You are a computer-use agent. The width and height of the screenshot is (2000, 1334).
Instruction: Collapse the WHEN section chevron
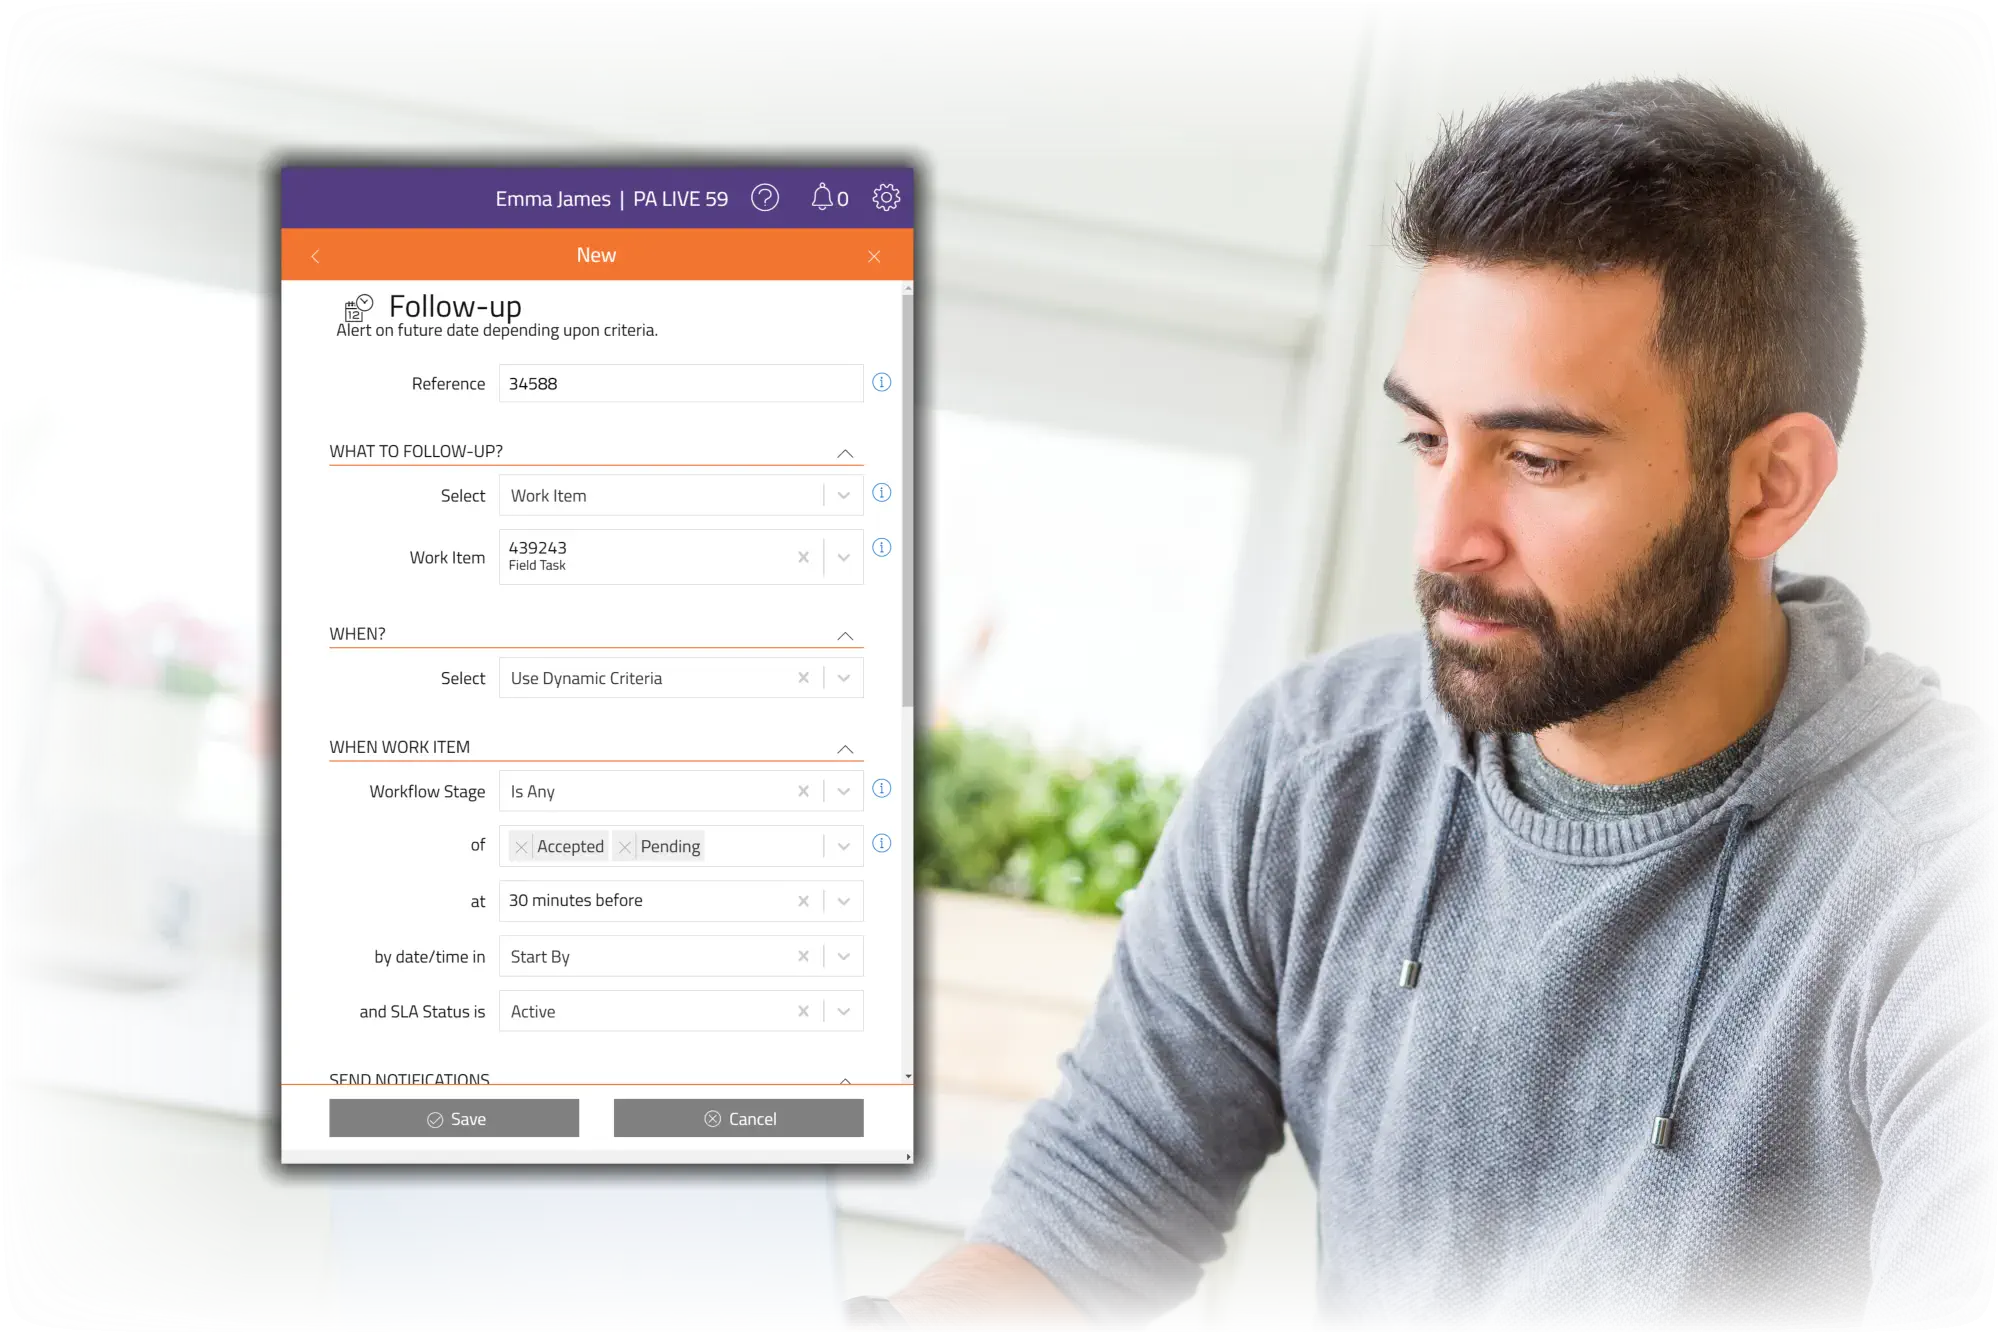coord(845,634)
